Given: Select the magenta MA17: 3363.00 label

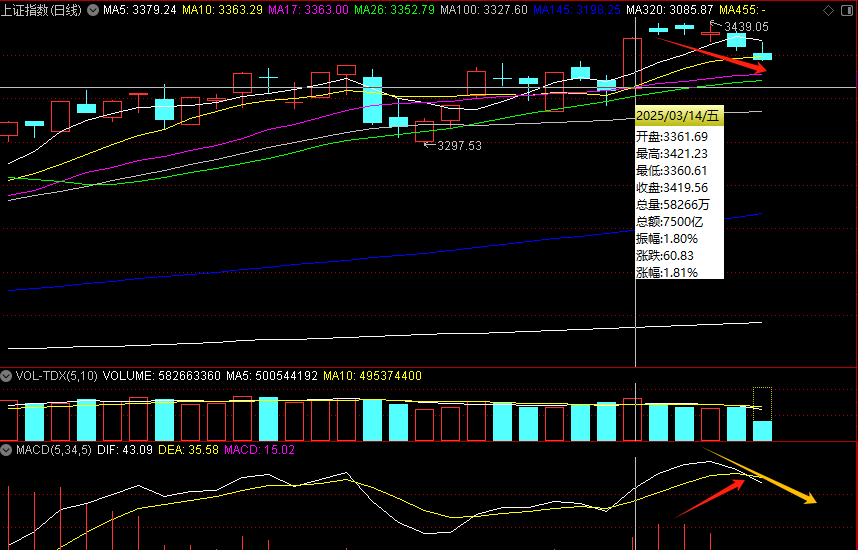Looking at the screenshot, I should tap(308, 10).
